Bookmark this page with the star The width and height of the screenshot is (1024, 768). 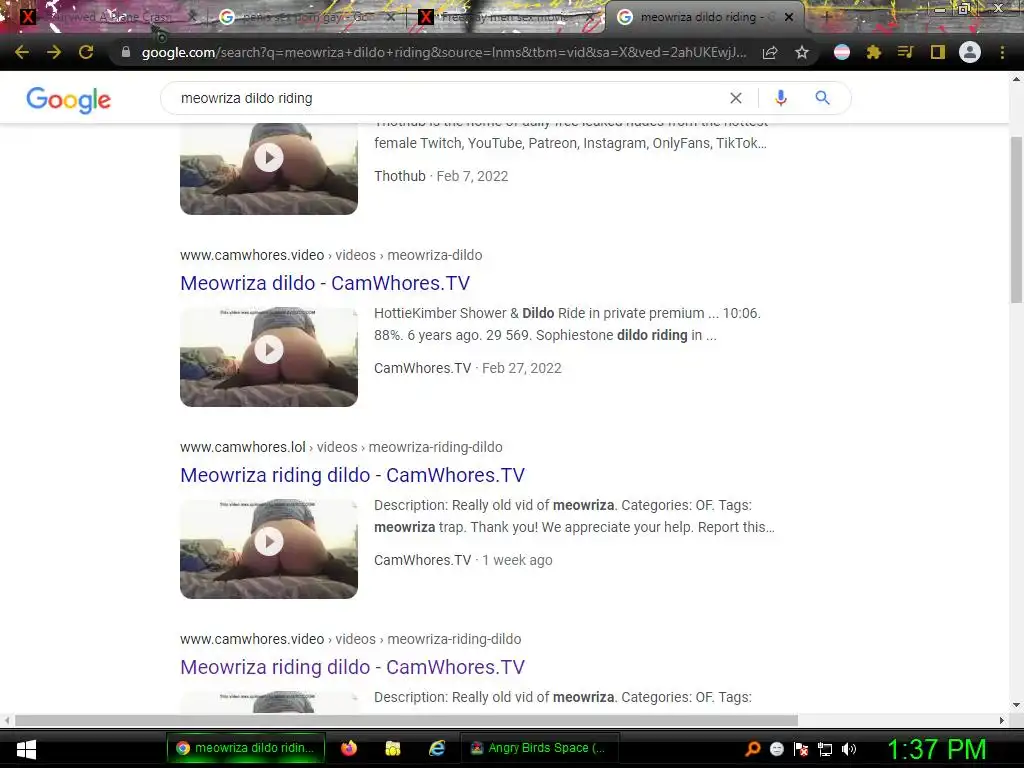(x=802, y=52)
